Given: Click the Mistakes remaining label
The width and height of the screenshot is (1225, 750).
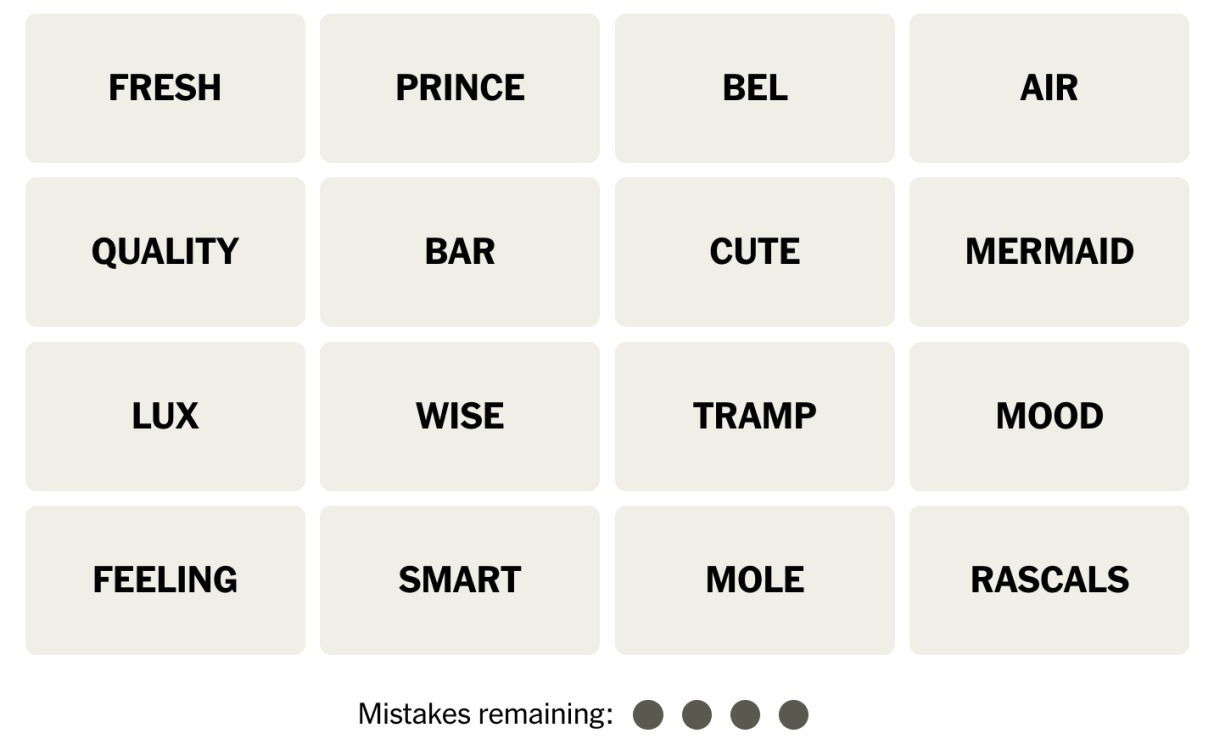Looking at the screenshot, I should (x=485, y=715).
